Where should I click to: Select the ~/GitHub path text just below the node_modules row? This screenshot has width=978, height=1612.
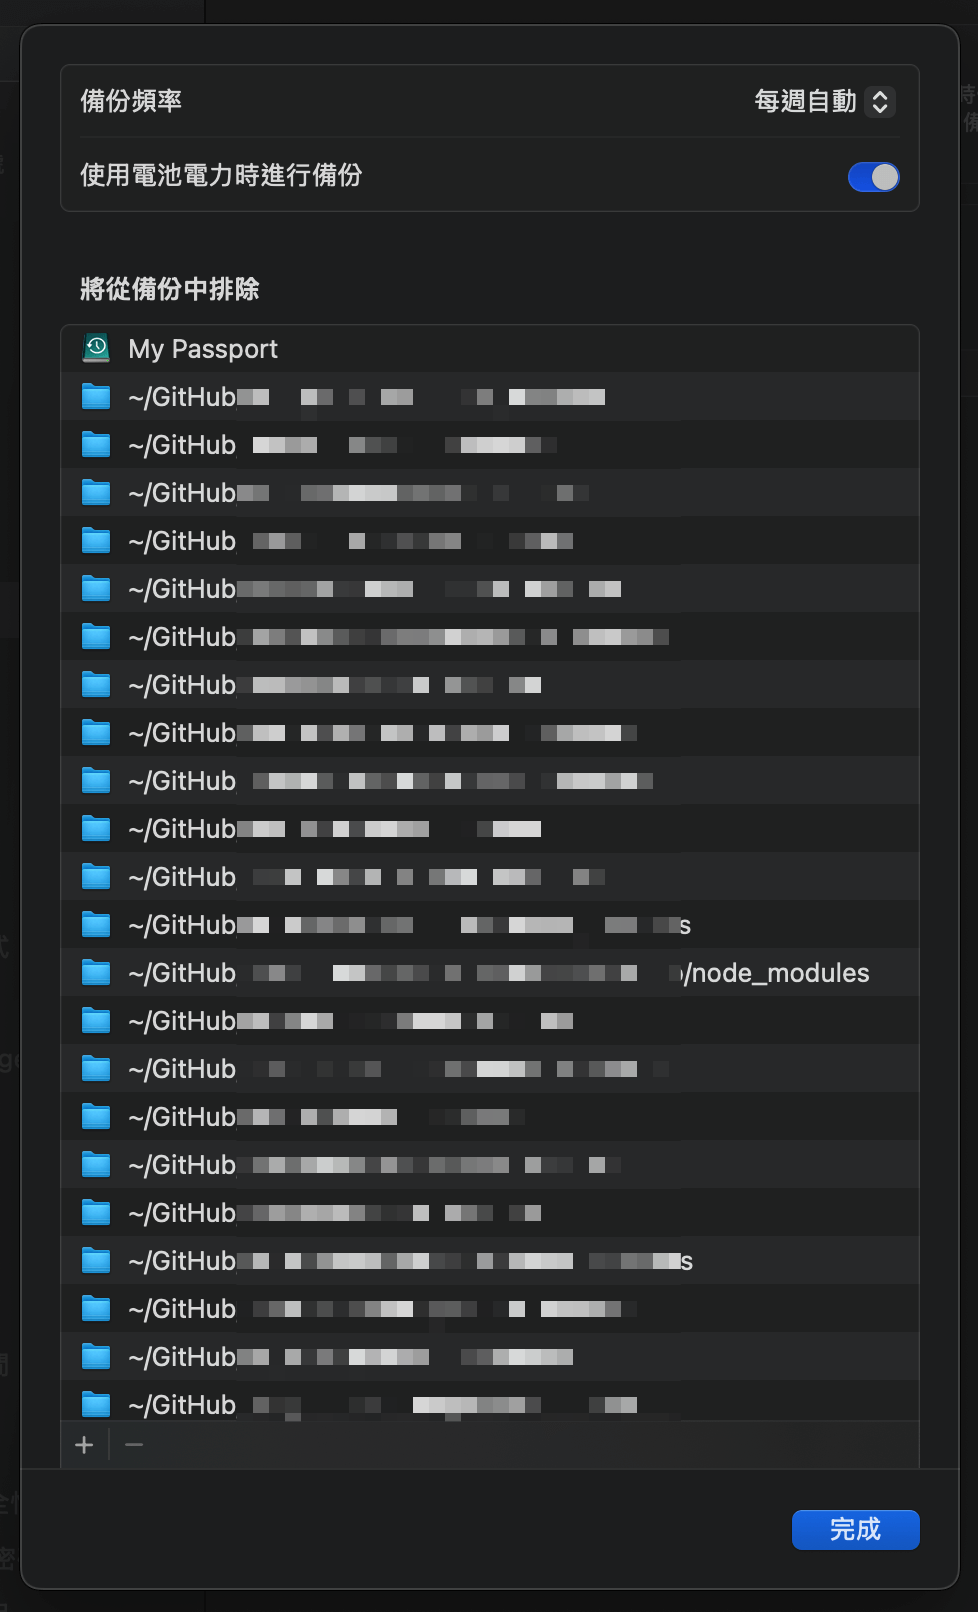(182, 1021)
